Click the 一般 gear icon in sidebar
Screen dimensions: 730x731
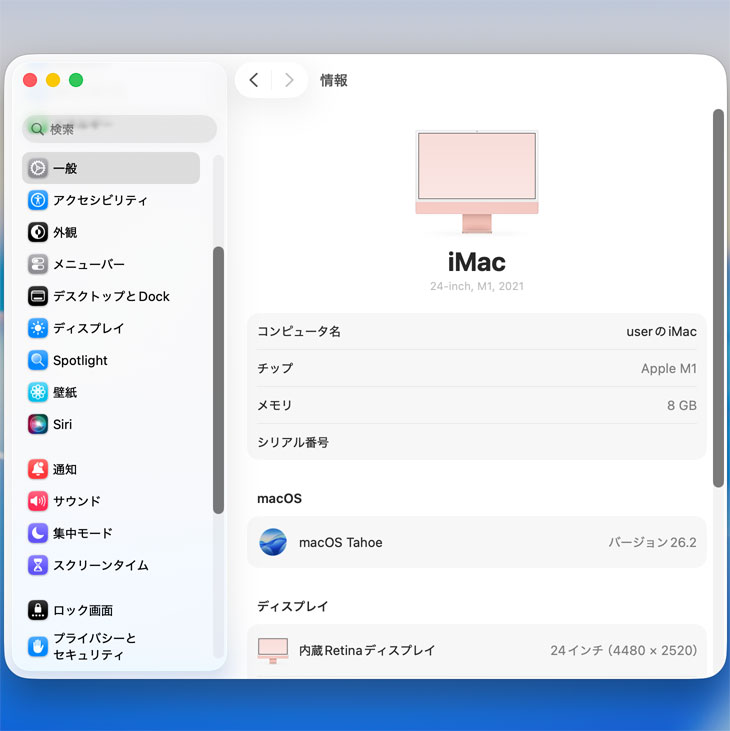click(38, 168)
